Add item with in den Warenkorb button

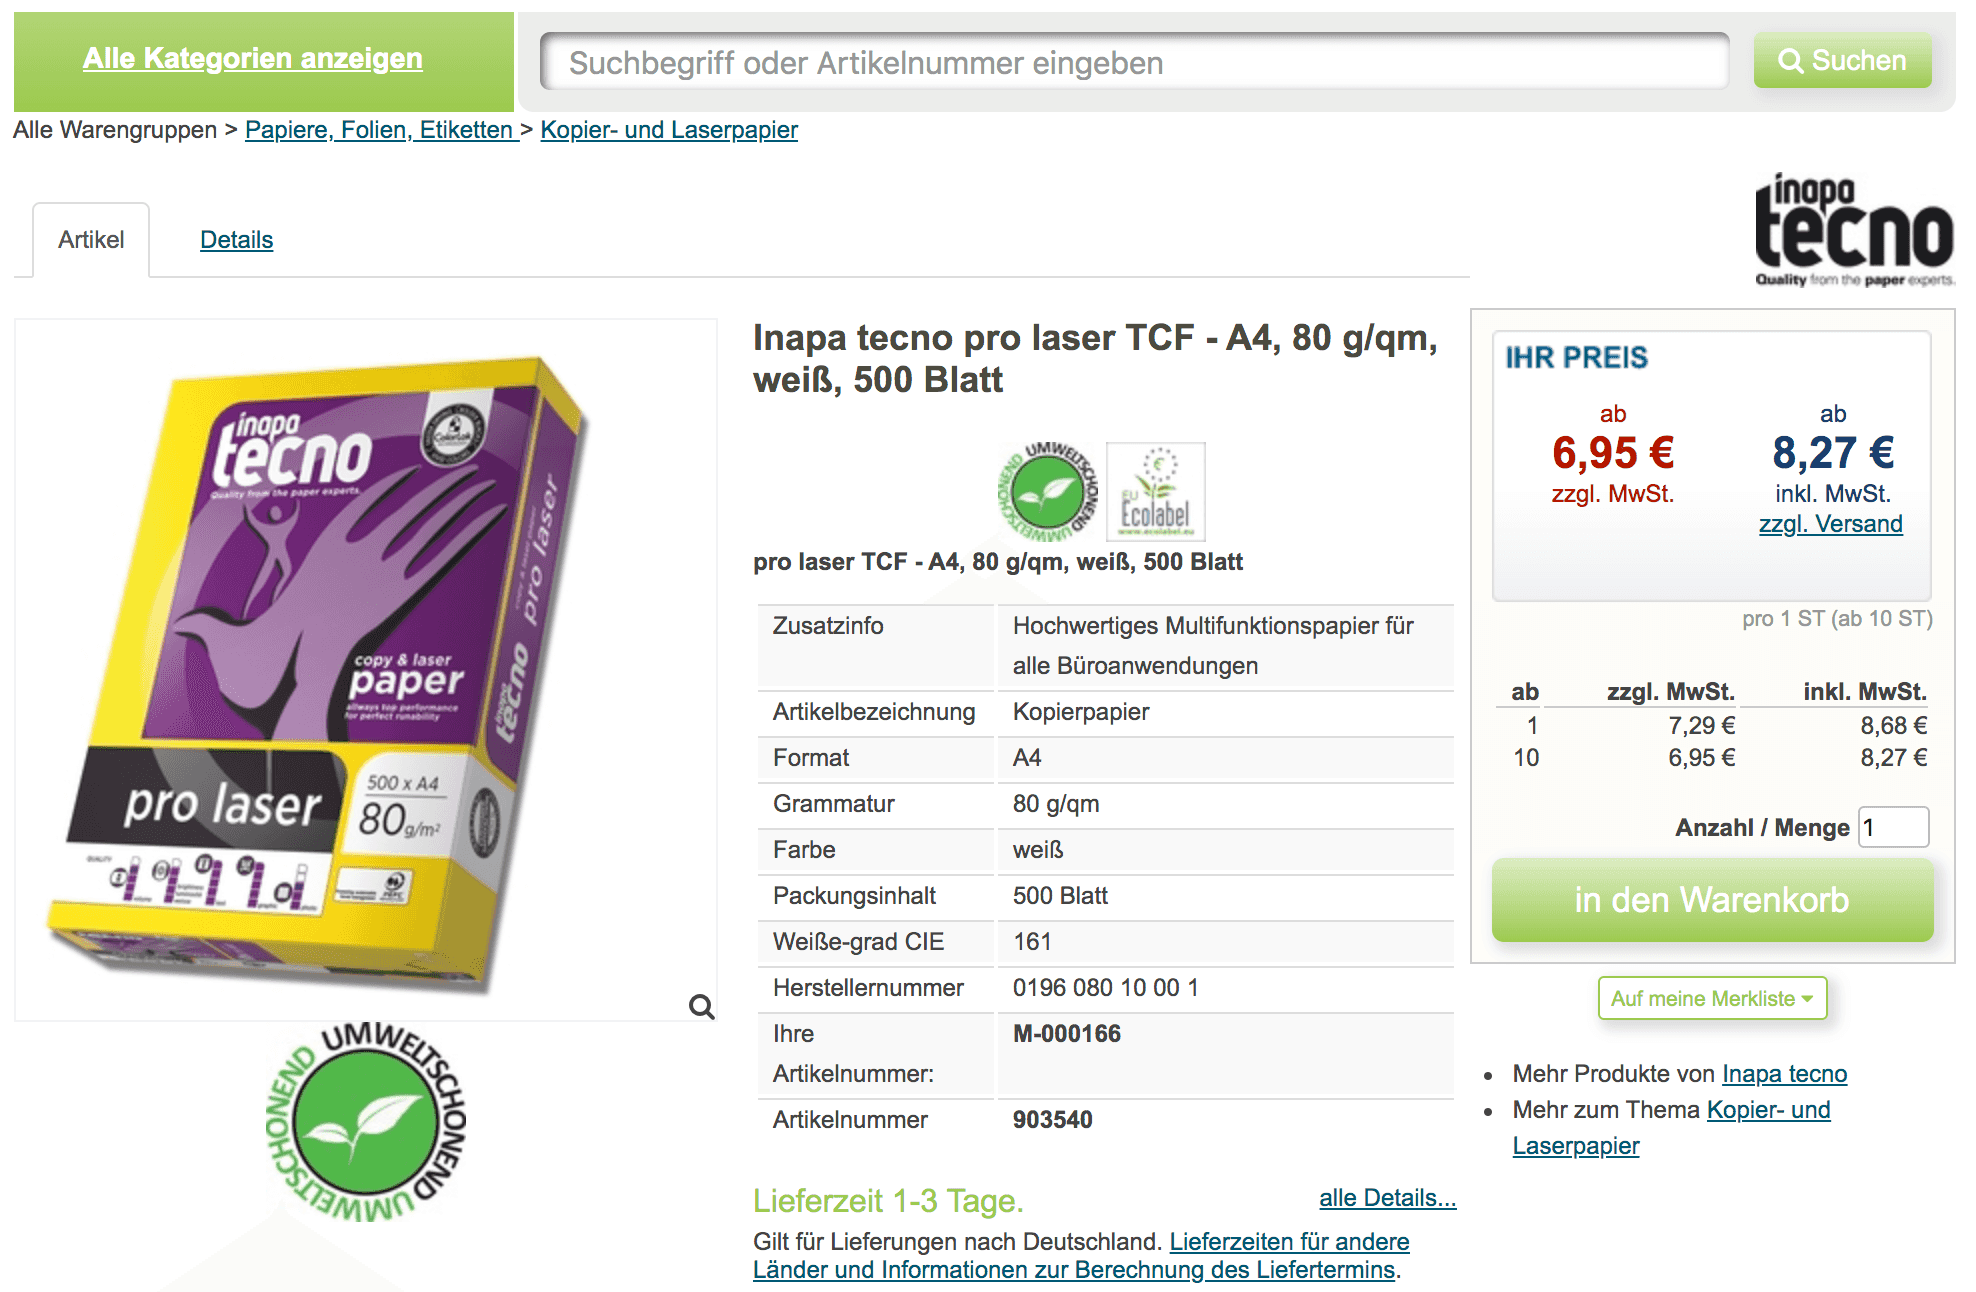[1712, 900]
